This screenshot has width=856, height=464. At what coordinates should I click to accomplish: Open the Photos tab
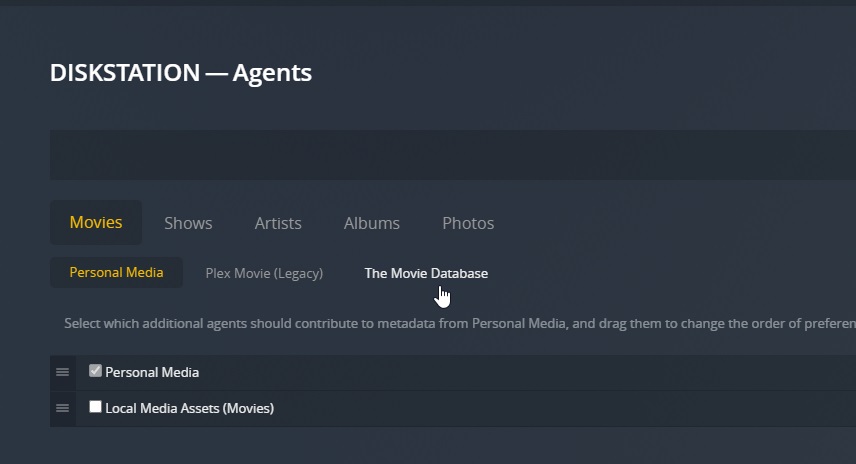coord(468,223)
